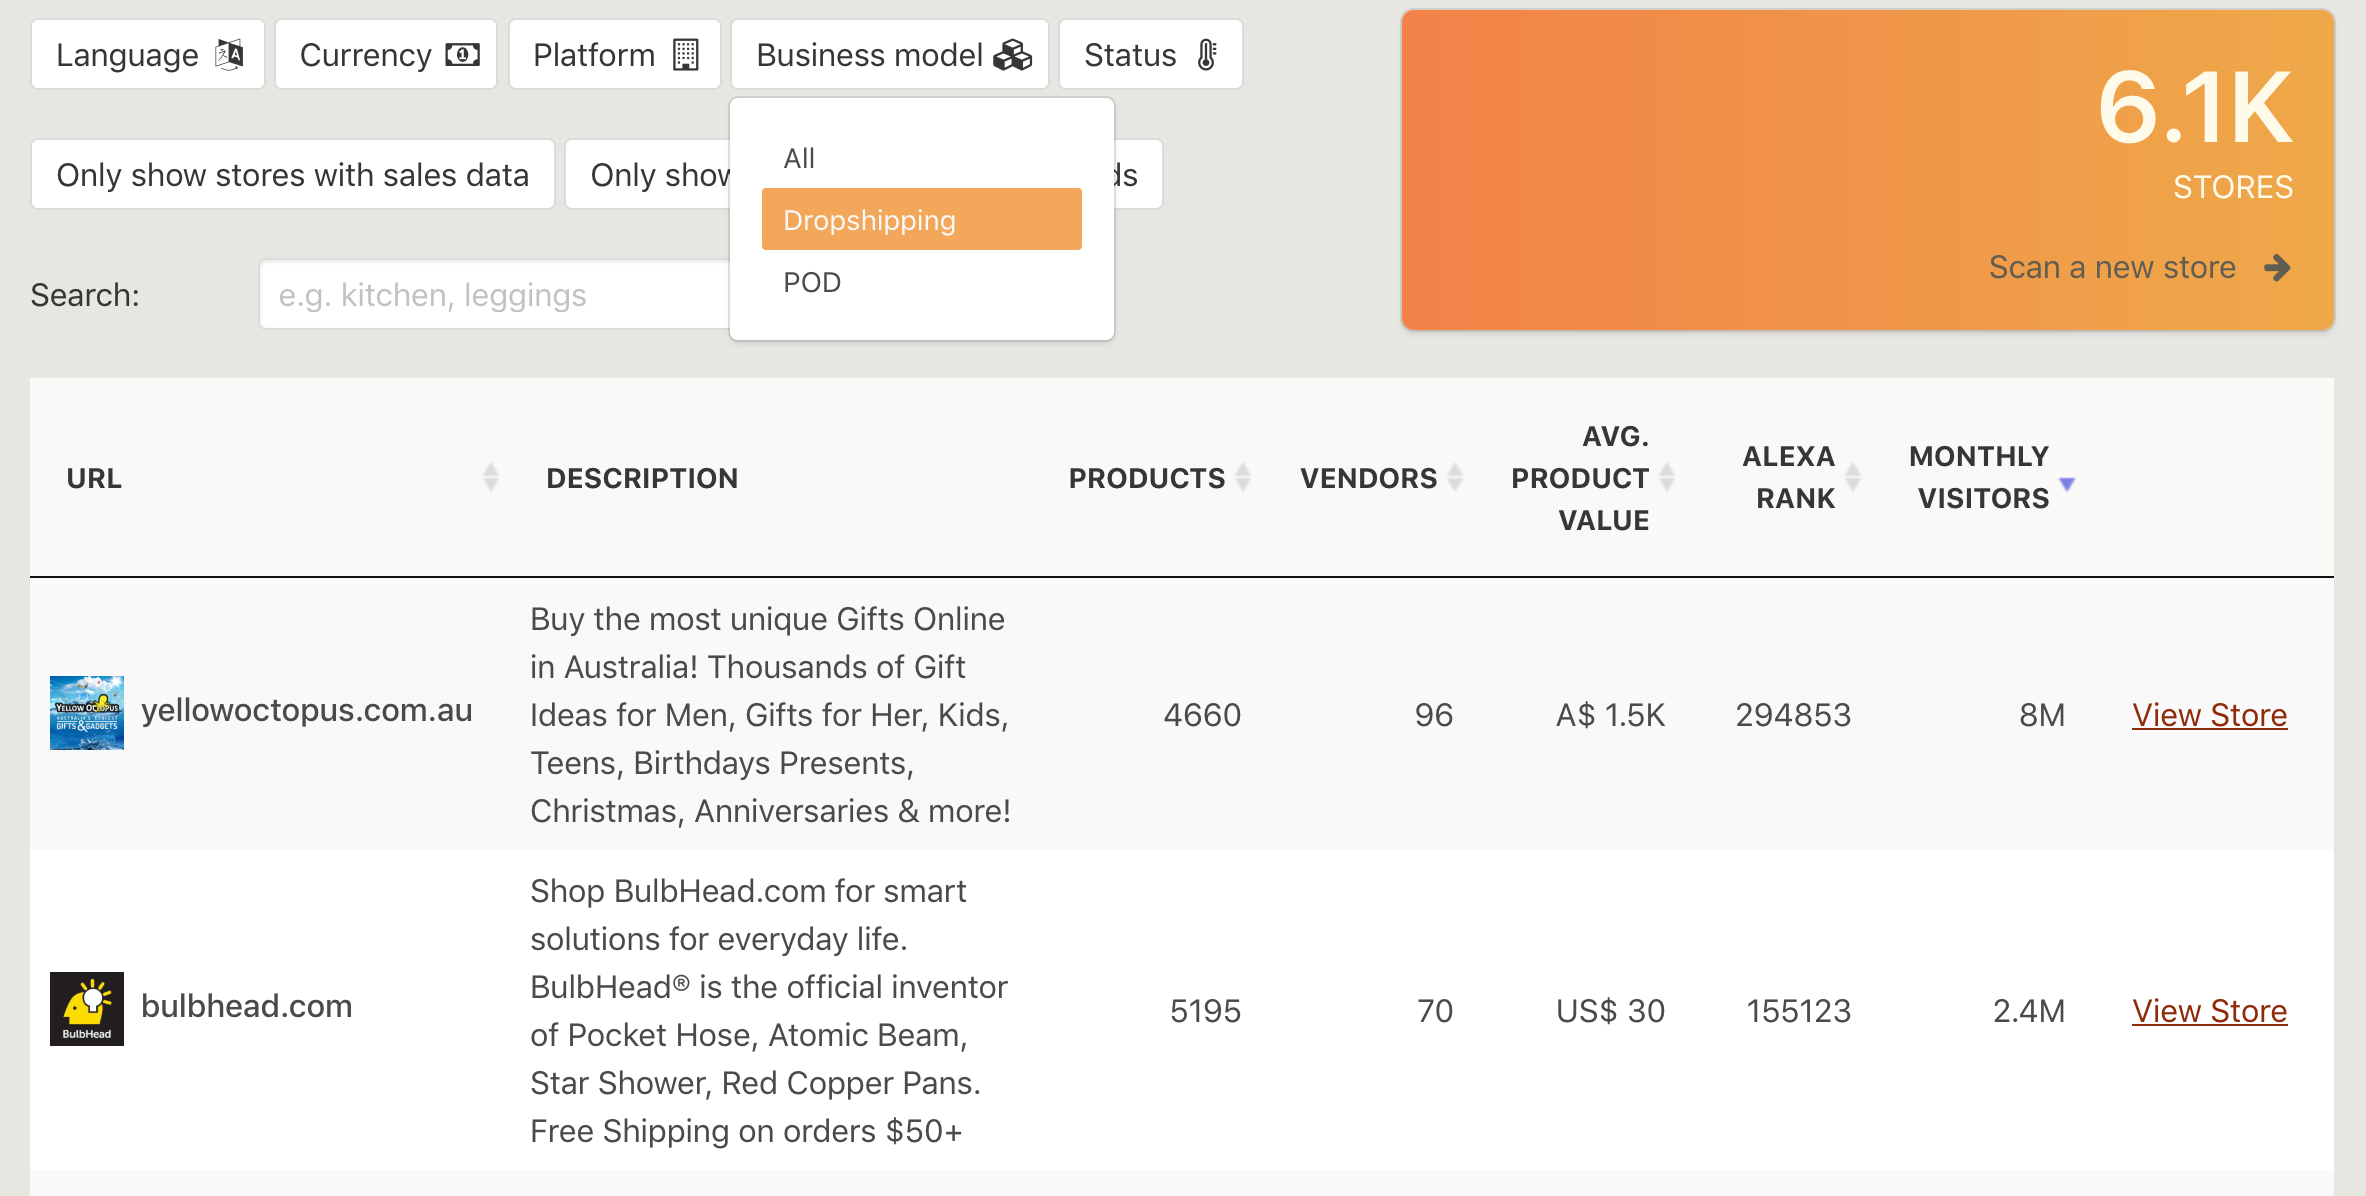Click the sort arrows on the Products column
The height and width of the screenshot is (1196, 2366).
click(1242, 477)
